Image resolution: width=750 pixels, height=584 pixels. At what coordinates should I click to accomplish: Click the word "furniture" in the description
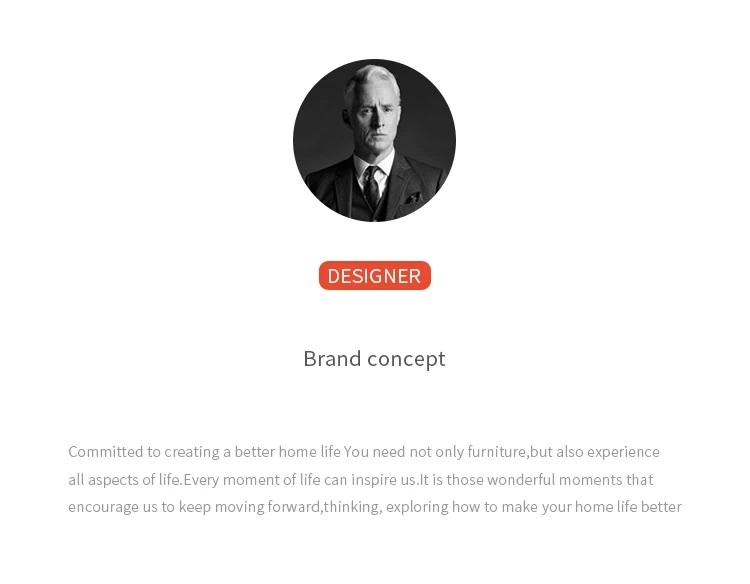495,452
